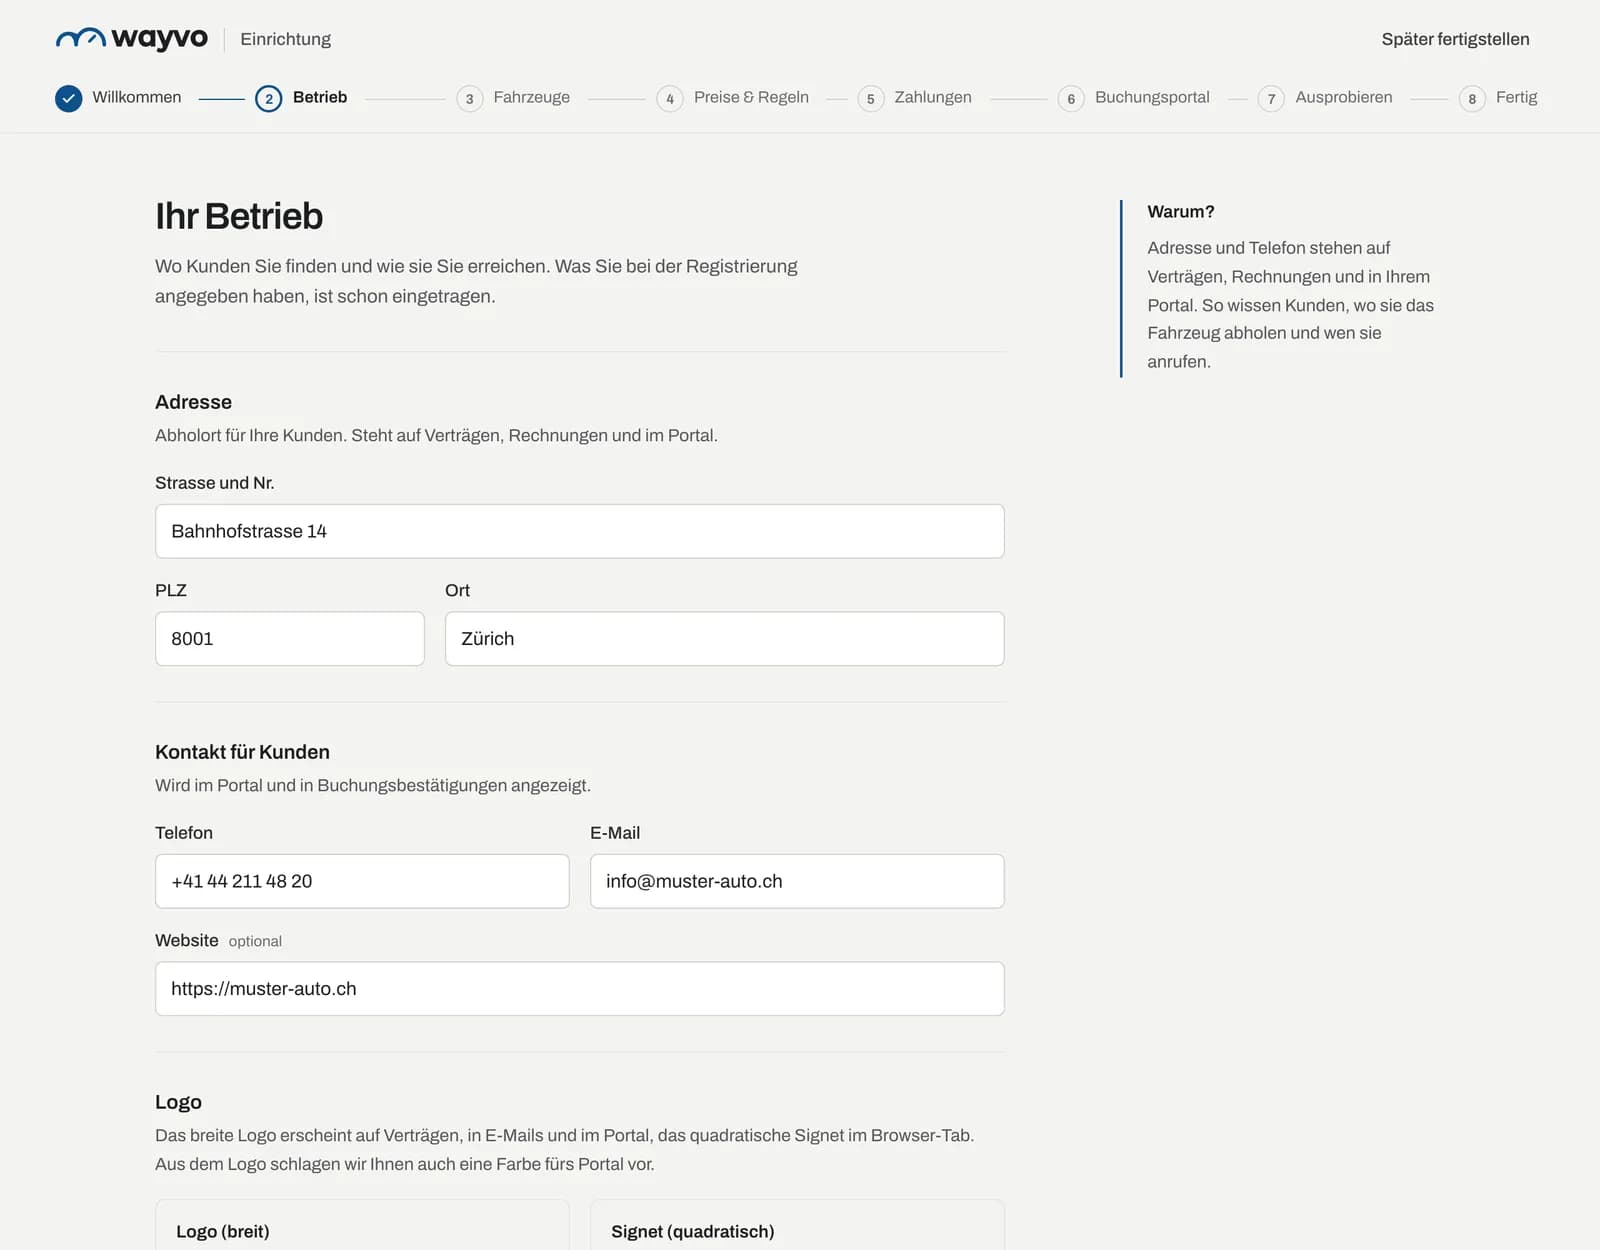The image size is (1600, 1250).
Task: Click the step 8 circle for Fertig
Action: click(x=1472, y=98)
